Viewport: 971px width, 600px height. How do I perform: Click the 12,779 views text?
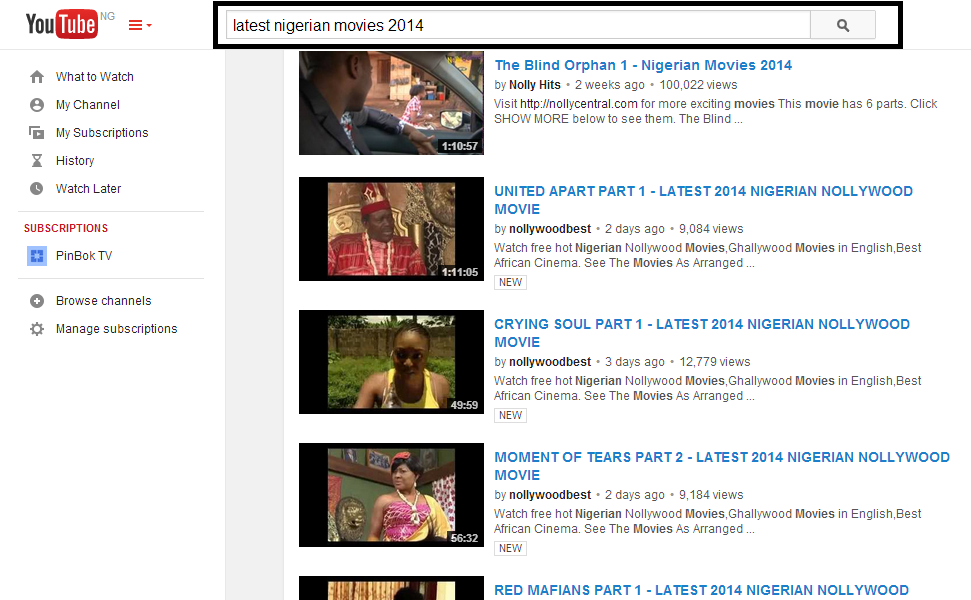(715, 362)
